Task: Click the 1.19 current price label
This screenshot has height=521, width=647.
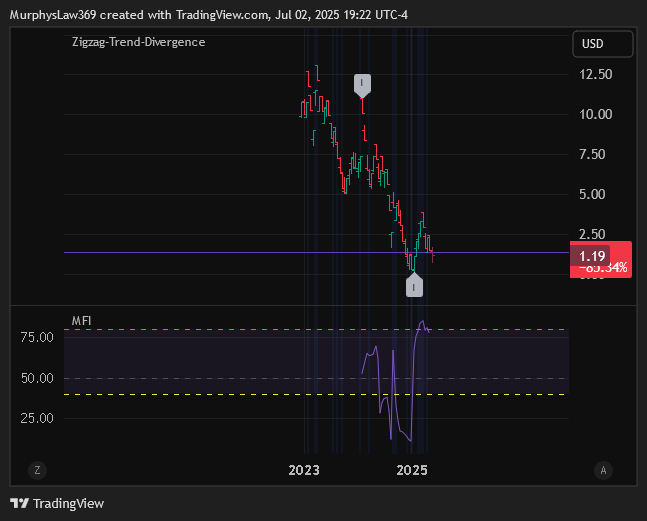Action: point(592,256)
